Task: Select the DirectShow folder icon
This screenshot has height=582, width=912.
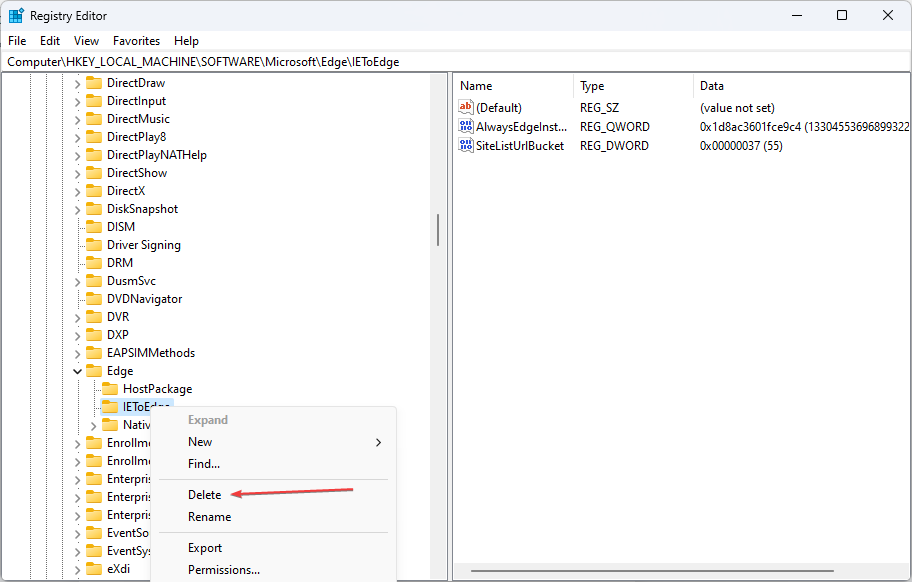Action: [x=94, y=173]
